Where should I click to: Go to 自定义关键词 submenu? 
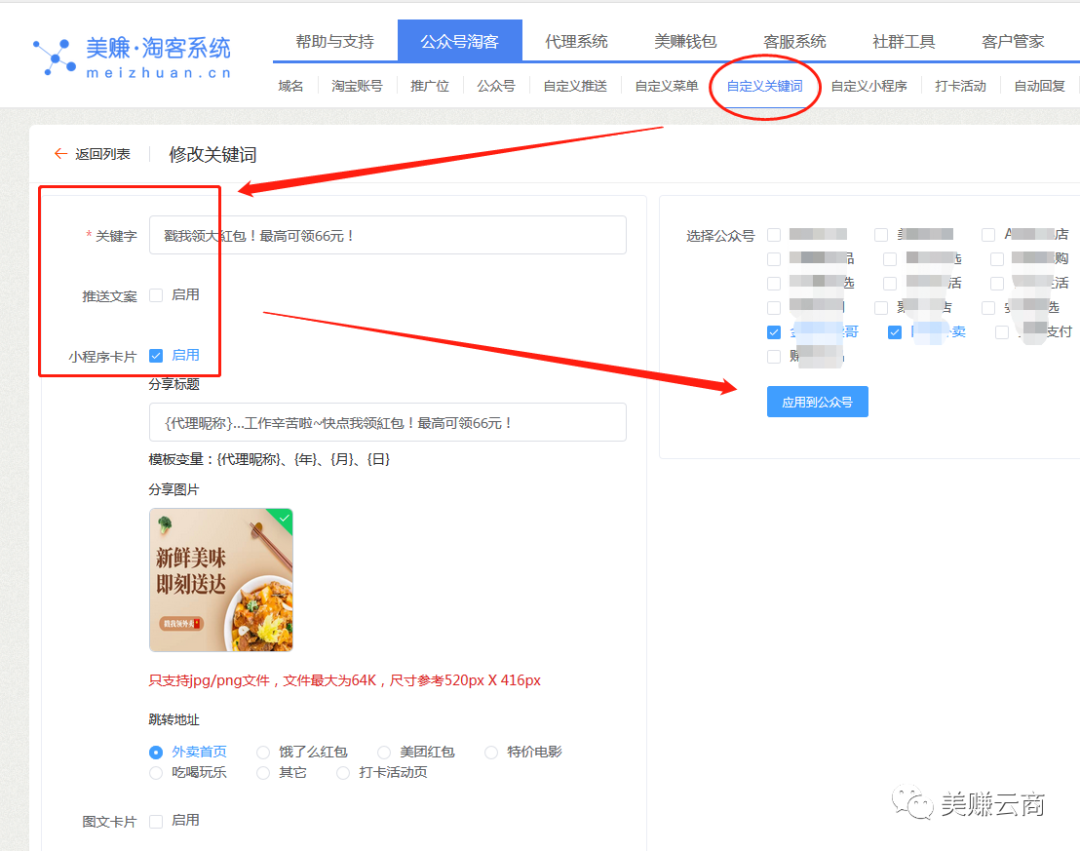764,86
